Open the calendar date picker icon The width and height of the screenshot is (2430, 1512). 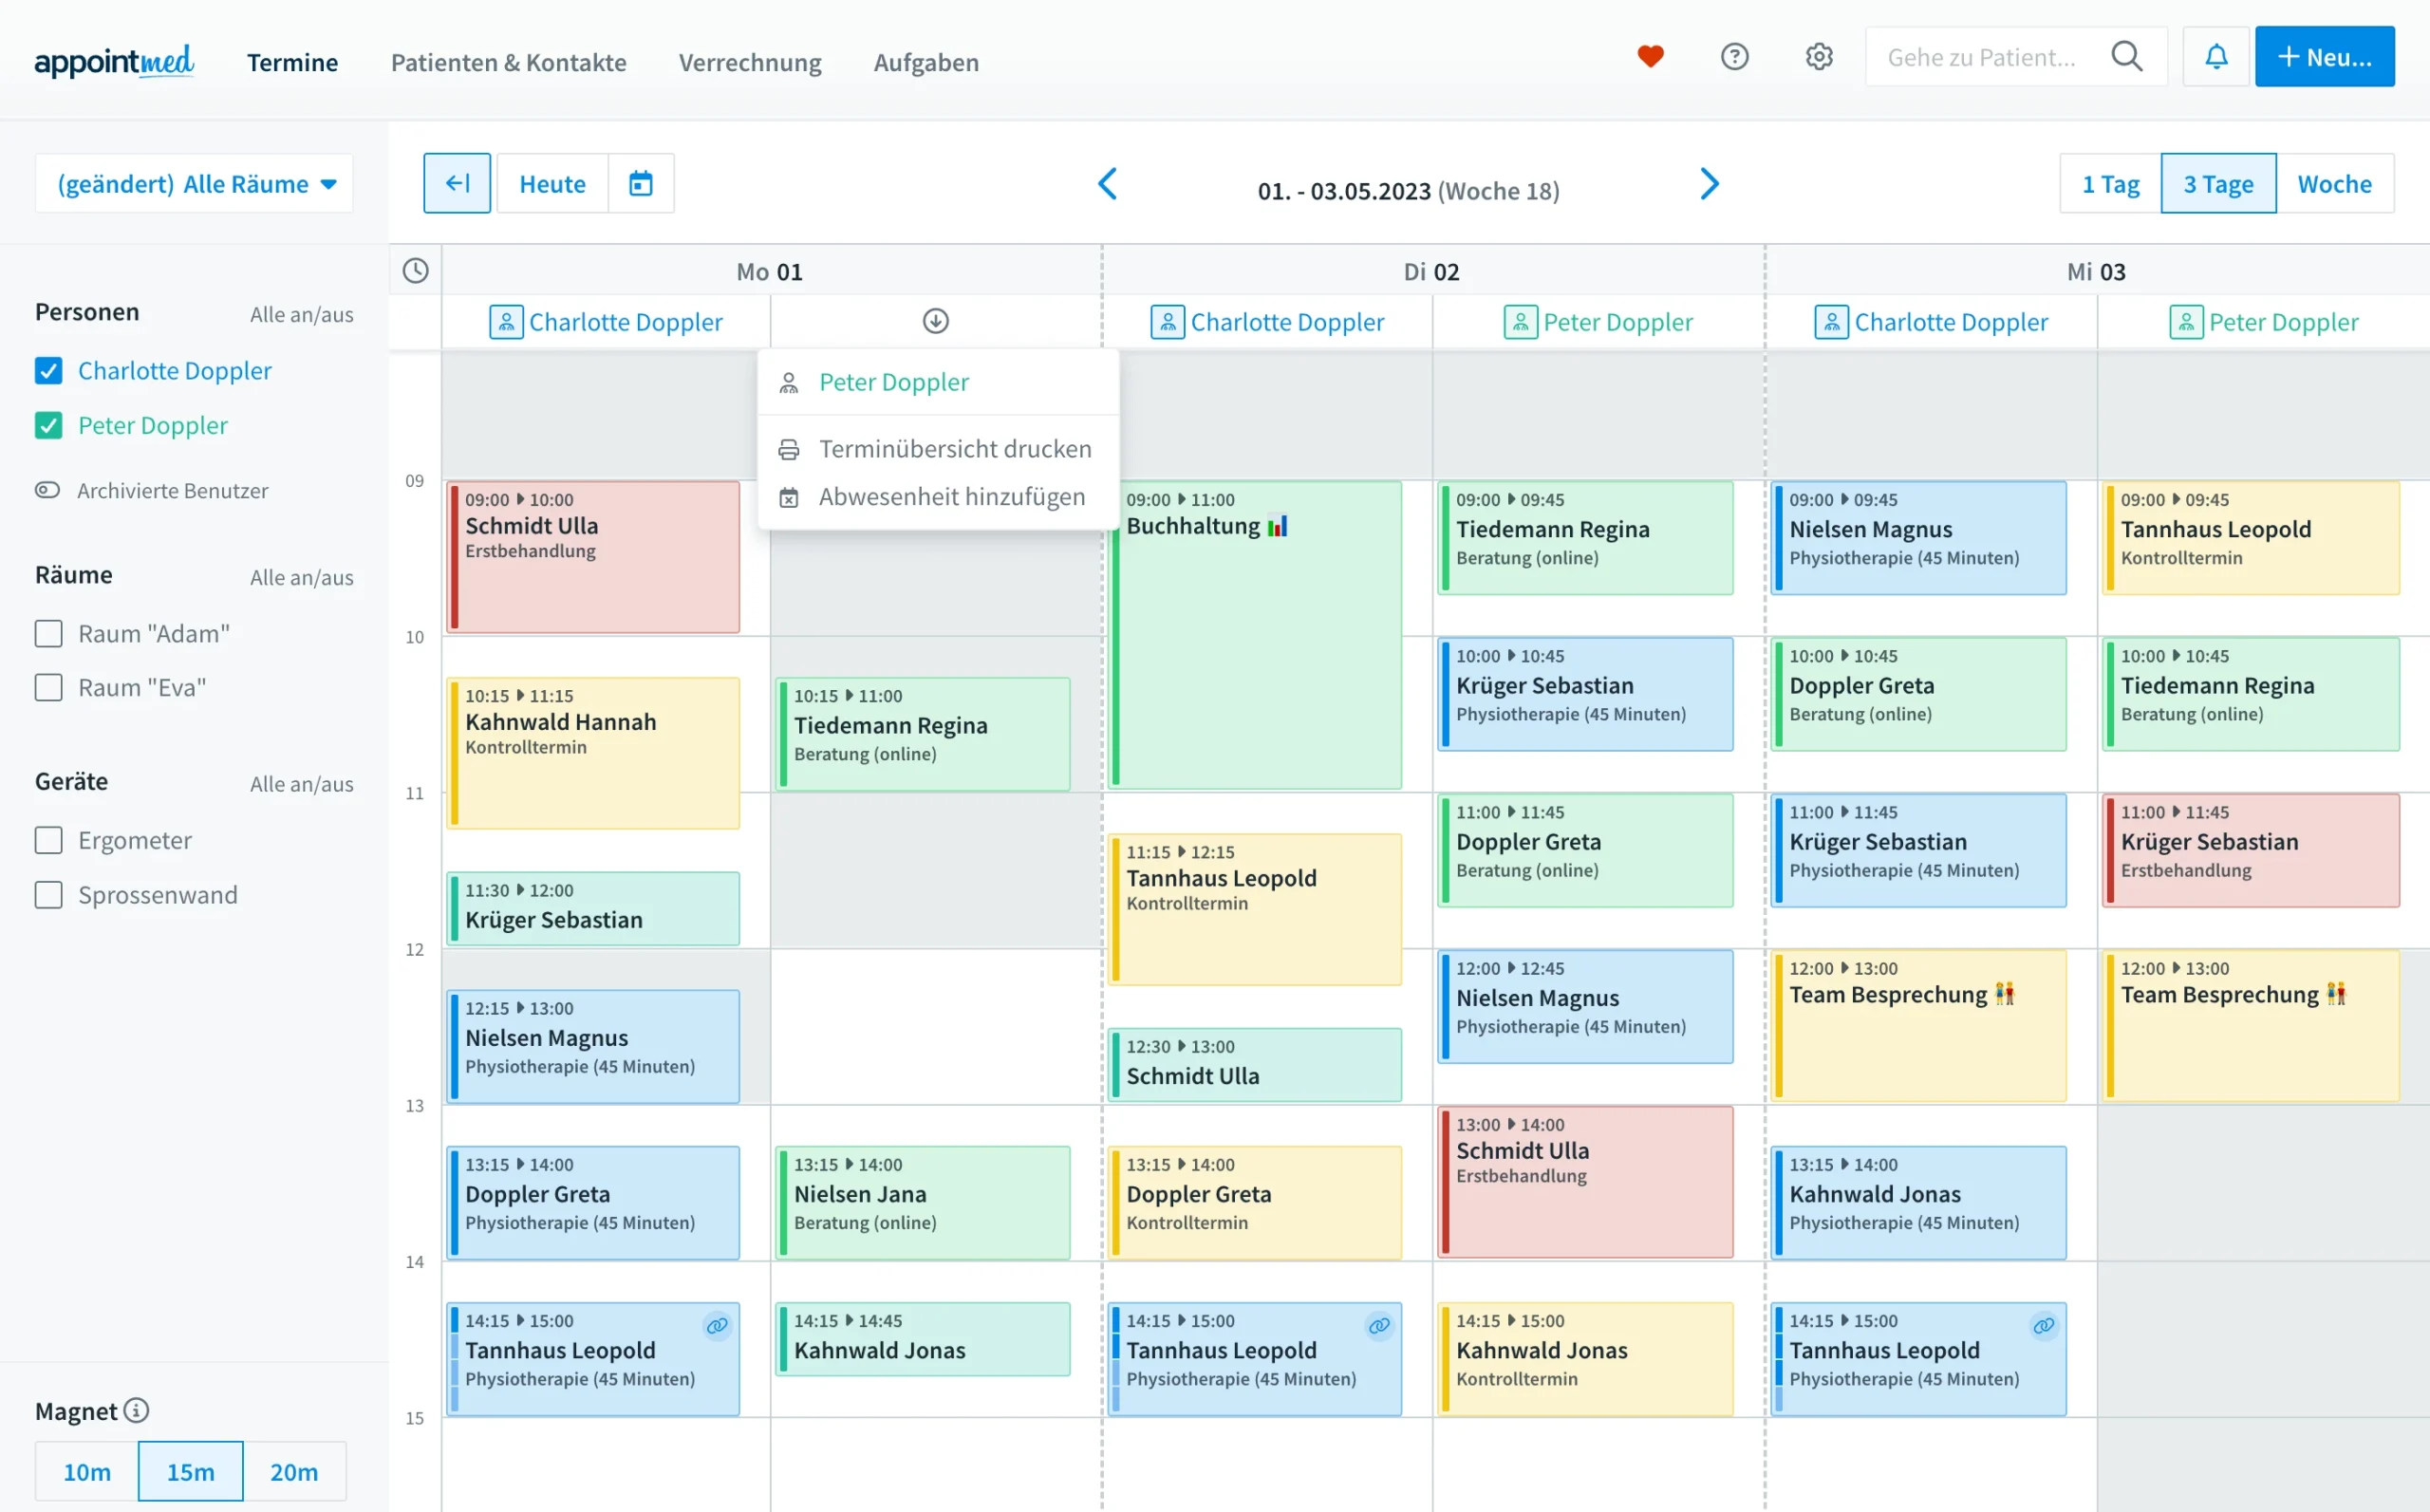point(641,183)
